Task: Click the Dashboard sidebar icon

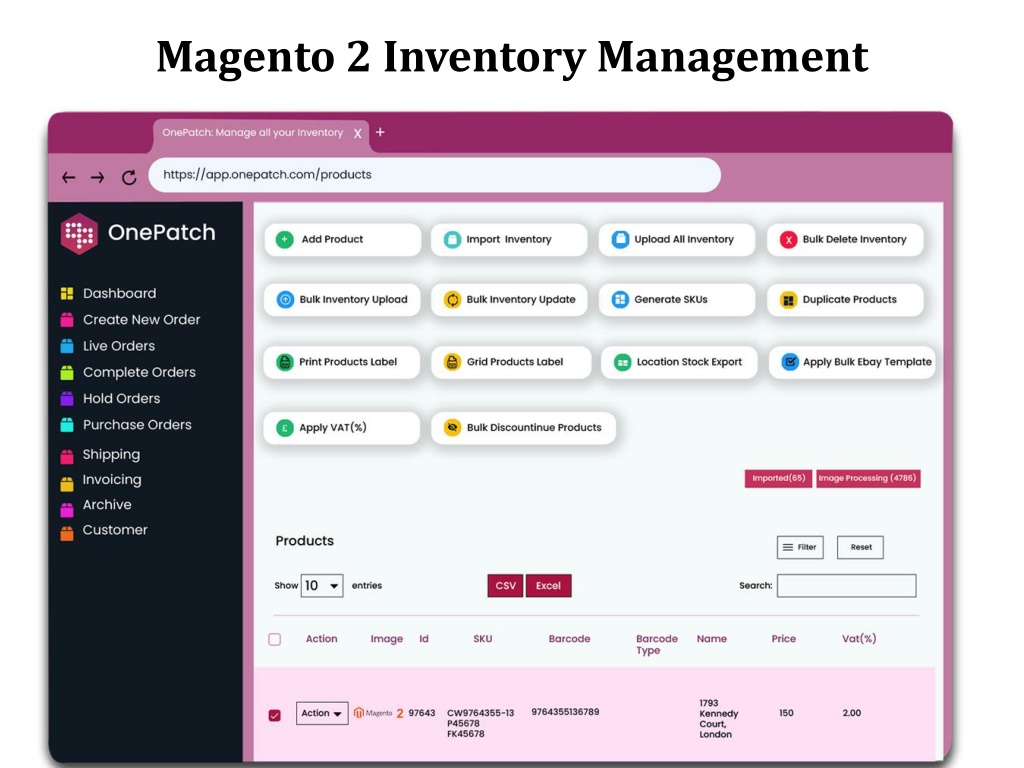Action: (67, 293)
